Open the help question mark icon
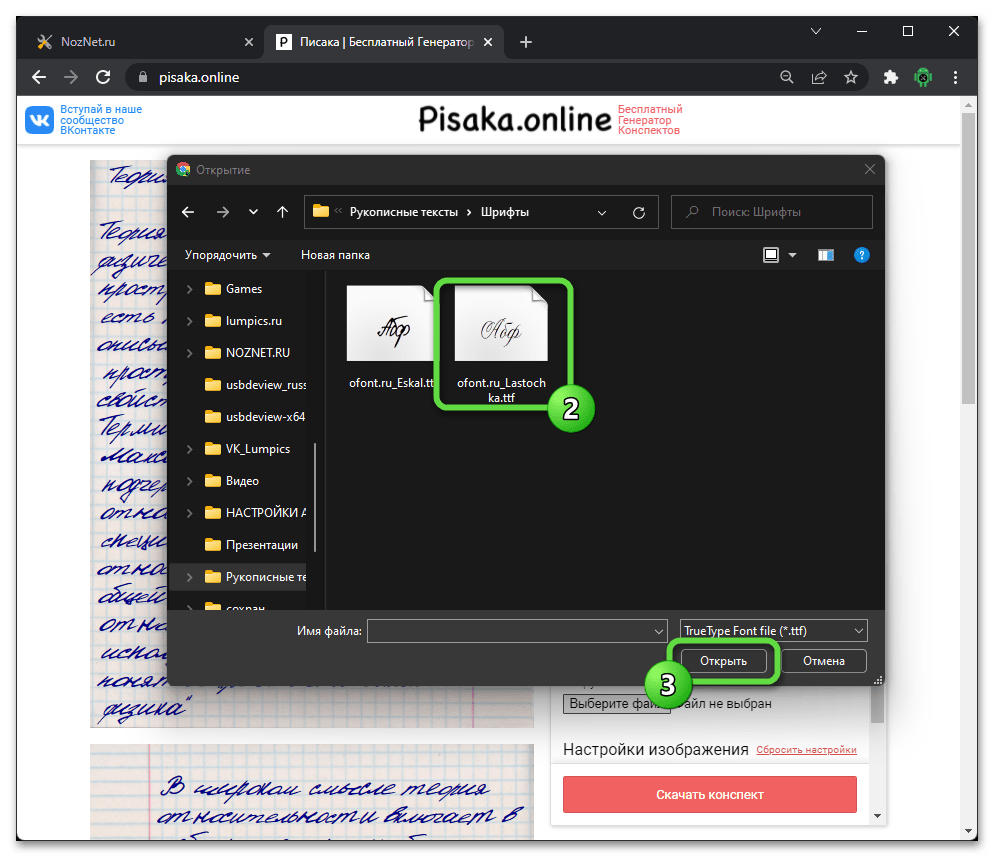 point(861,255)
